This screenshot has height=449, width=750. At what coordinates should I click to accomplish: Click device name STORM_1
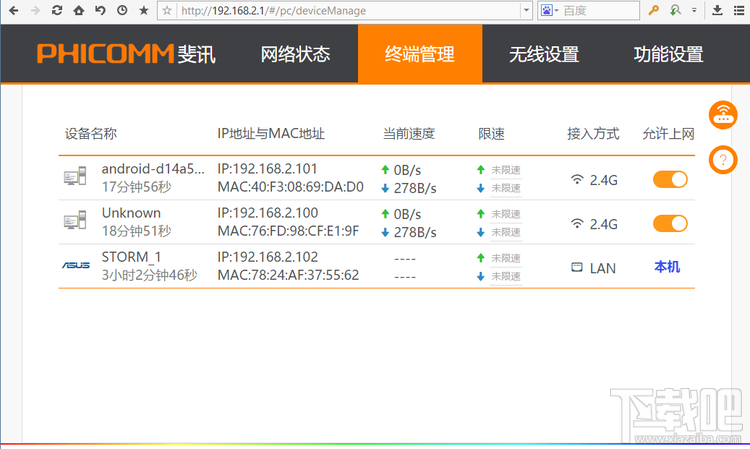coord(132,257)
